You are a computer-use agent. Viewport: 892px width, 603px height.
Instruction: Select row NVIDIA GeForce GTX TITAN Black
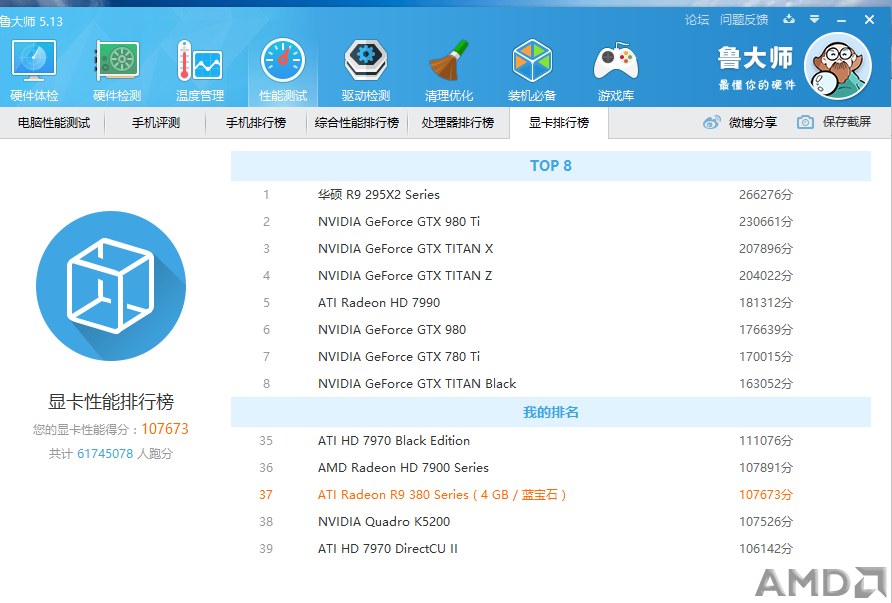(551, 384)
